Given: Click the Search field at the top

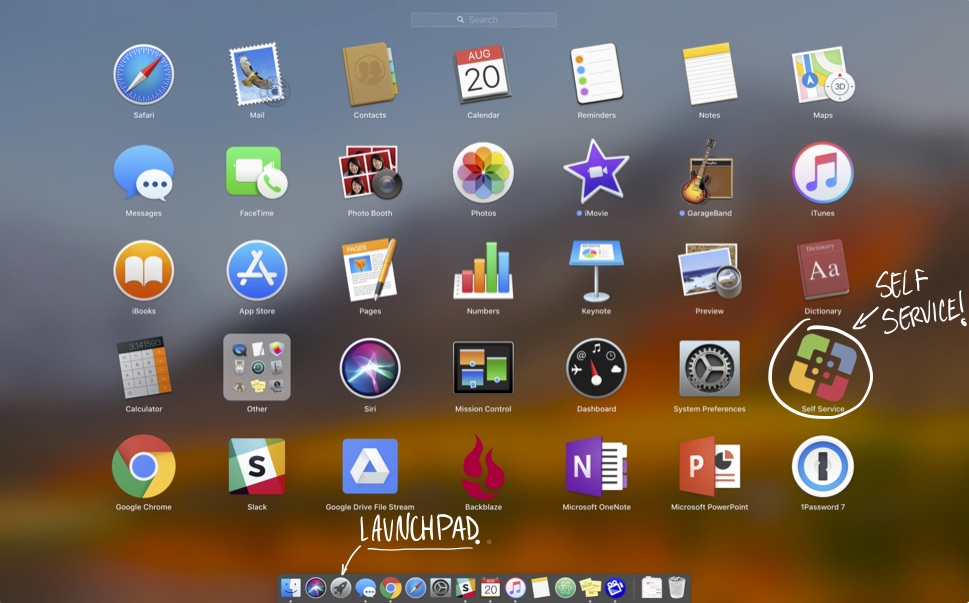Looking at the screenshot, I should [x=483, y=19].
